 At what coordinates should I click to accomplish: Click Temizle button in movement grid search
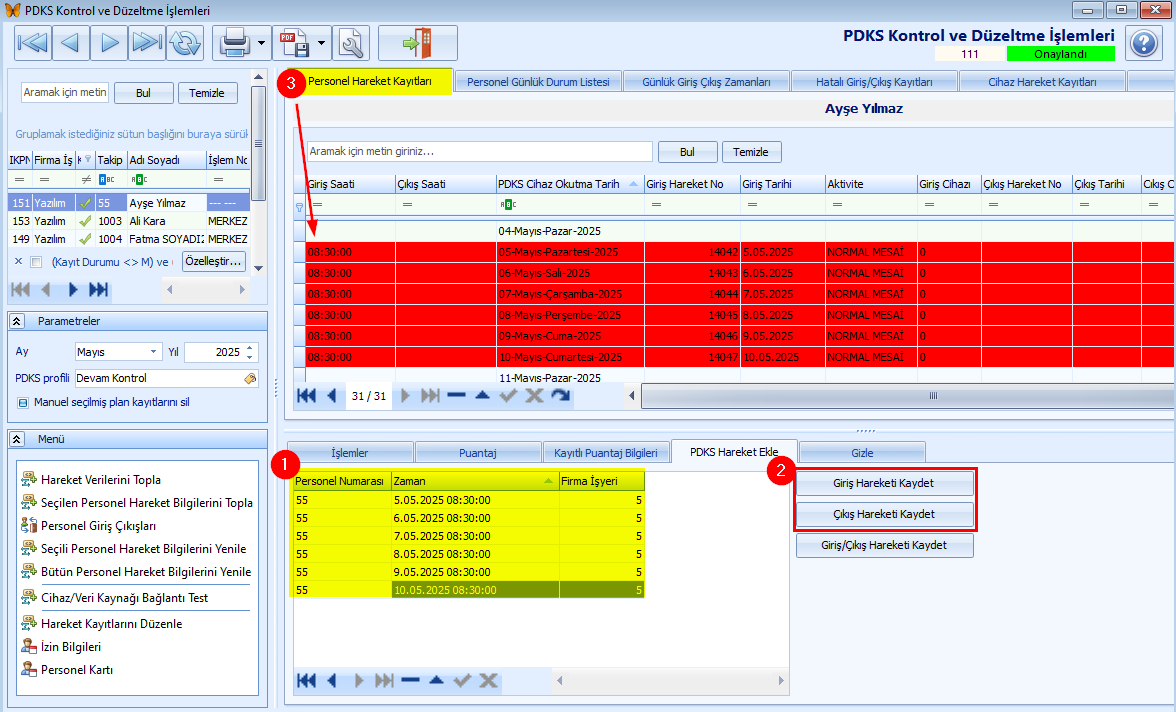[751, 152]
